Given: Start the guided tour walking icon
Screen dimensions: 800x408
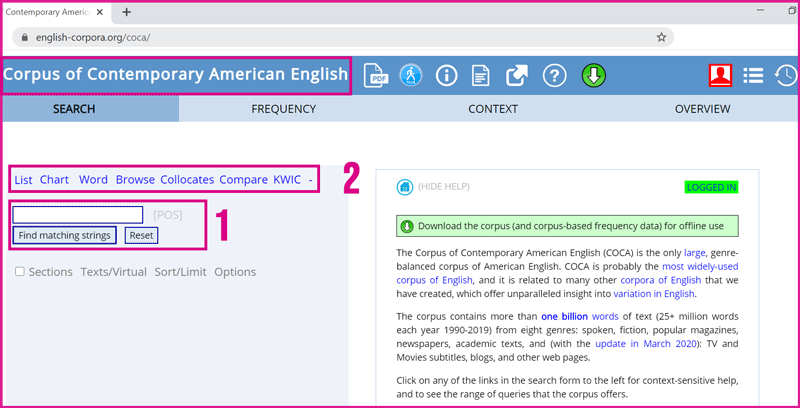Looking at the screenshot, I should point(411,76).
